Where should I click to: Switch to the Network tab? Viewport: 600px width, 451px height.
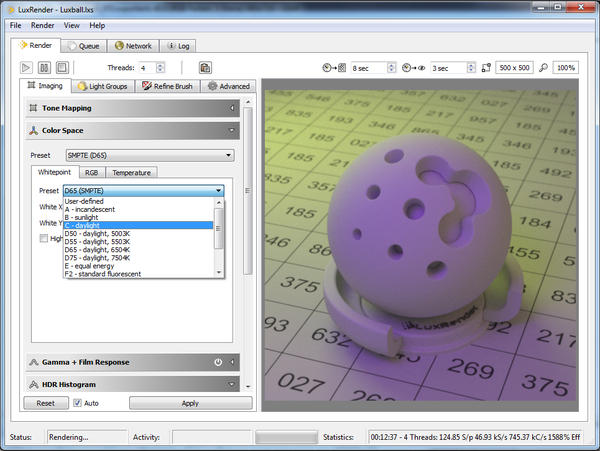click(133, 46)
